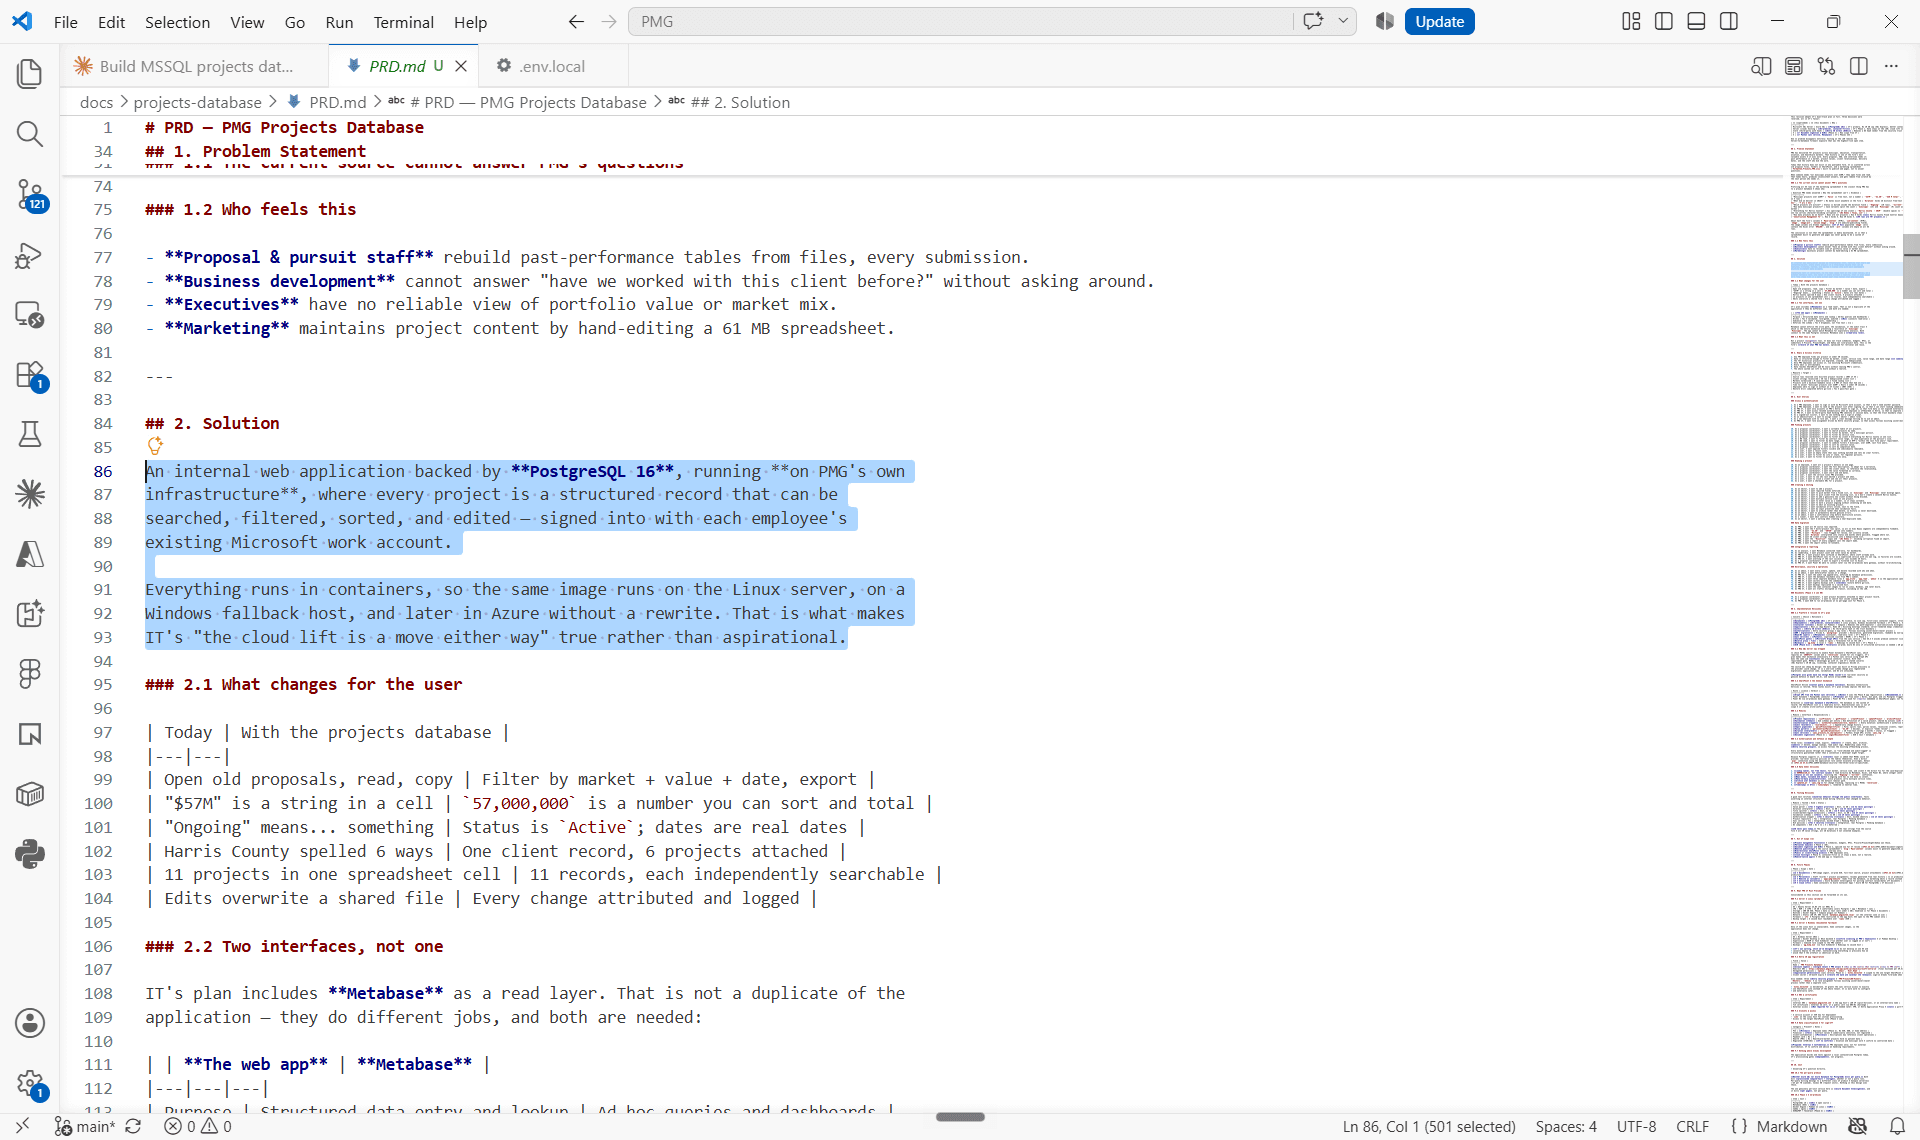Click the horizontal scrollbar thumb
The width and height of the screenshot is (1920, 1140).
click(960, 1117)
